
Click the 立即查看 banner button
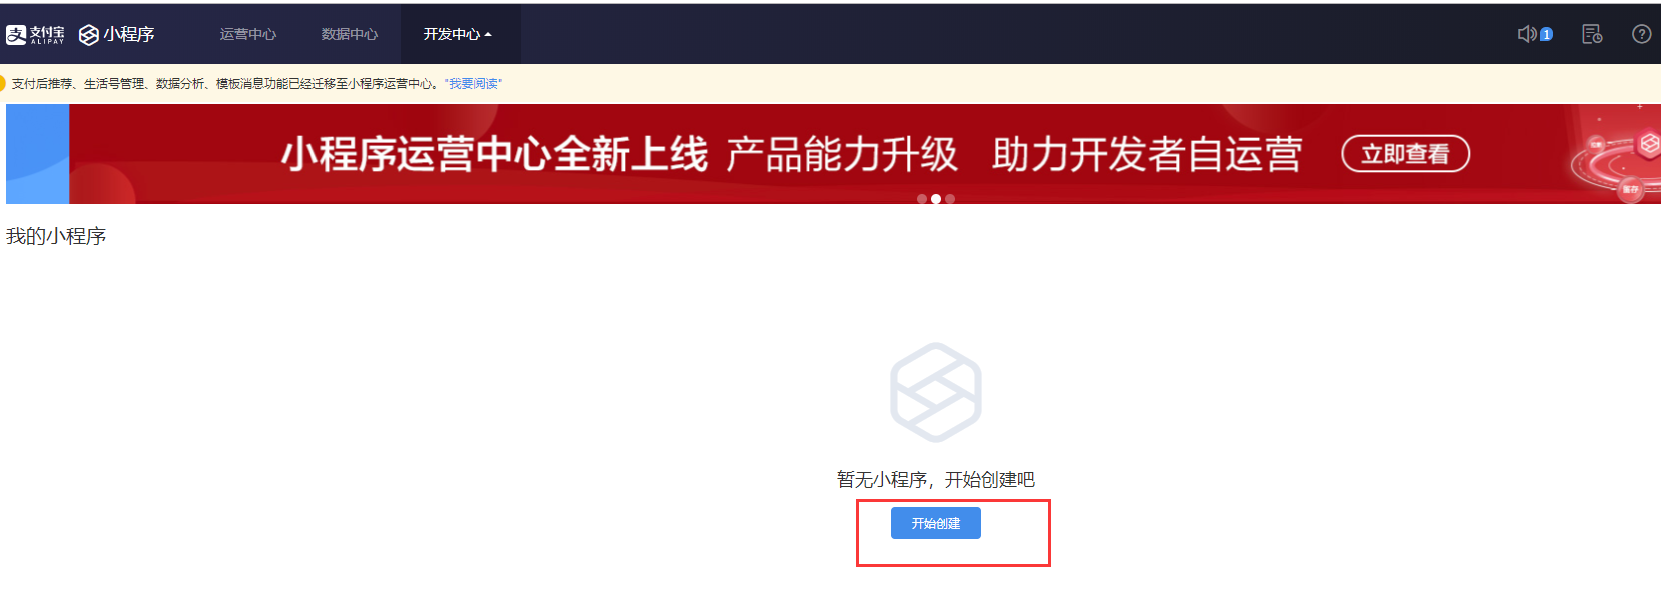pyautogui.click(x=1405, y=154)
